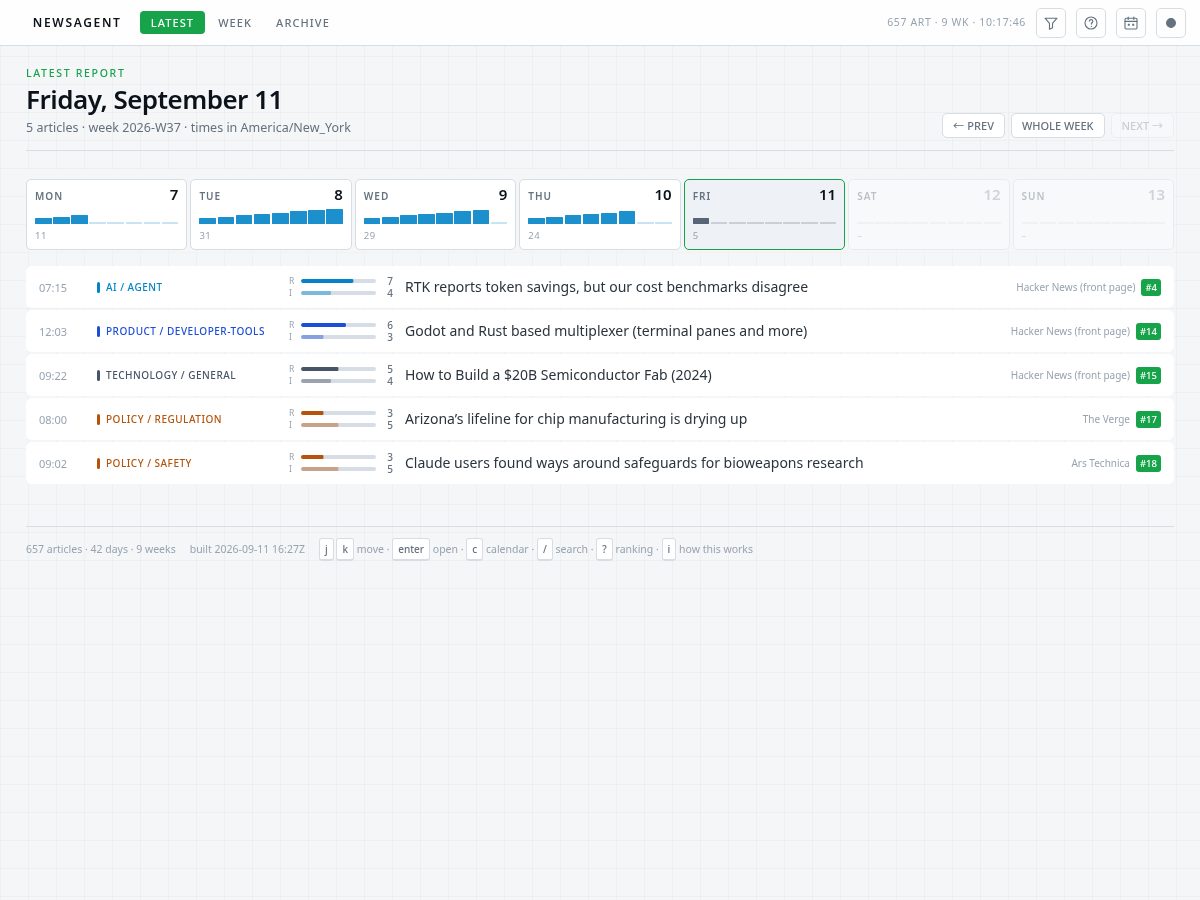
Task: Click the built 2026-09-11 16:27Z text
Action: (247, 549)
